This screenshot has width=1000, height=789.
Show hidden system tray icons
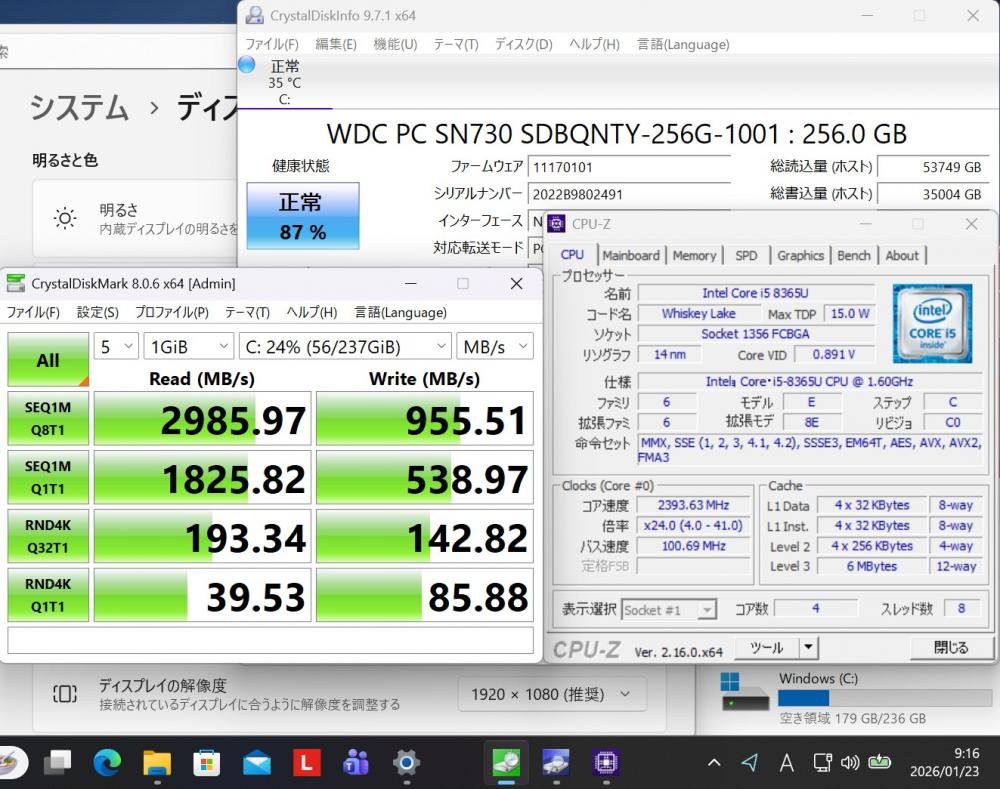[713, 763]
